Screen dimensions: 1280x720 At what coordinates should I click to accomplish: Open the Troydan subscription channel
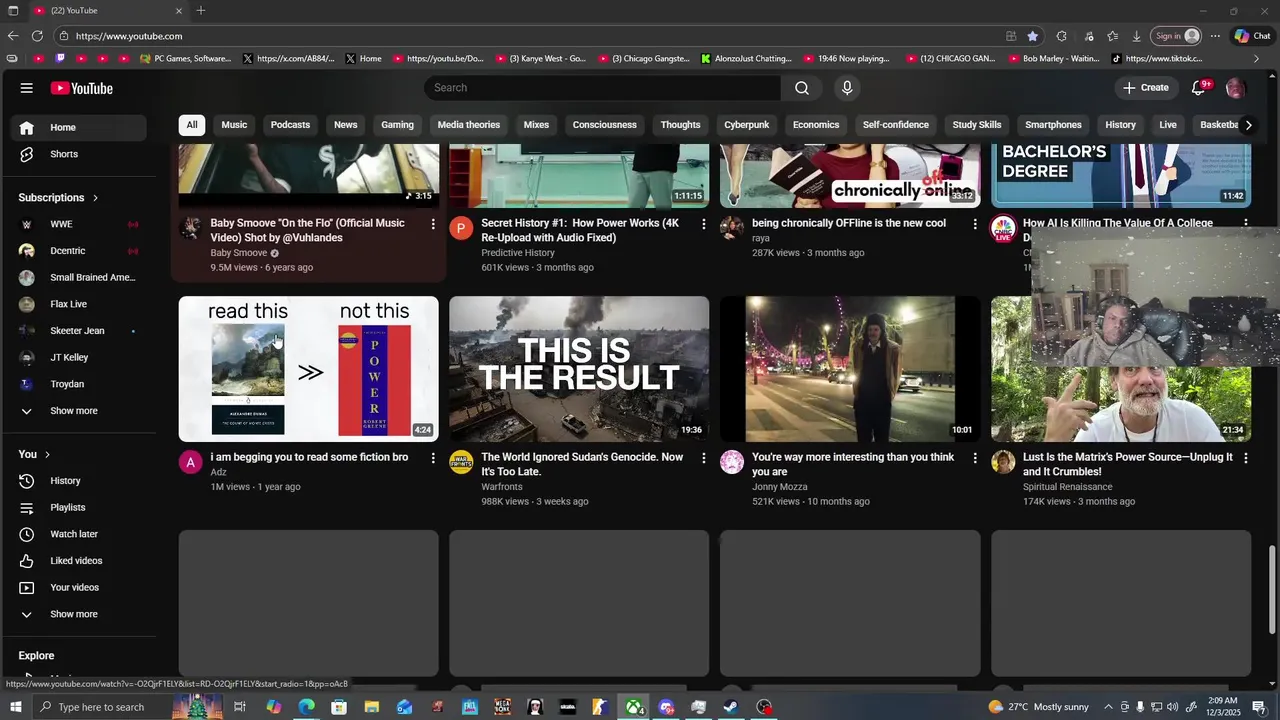[78, 384]
